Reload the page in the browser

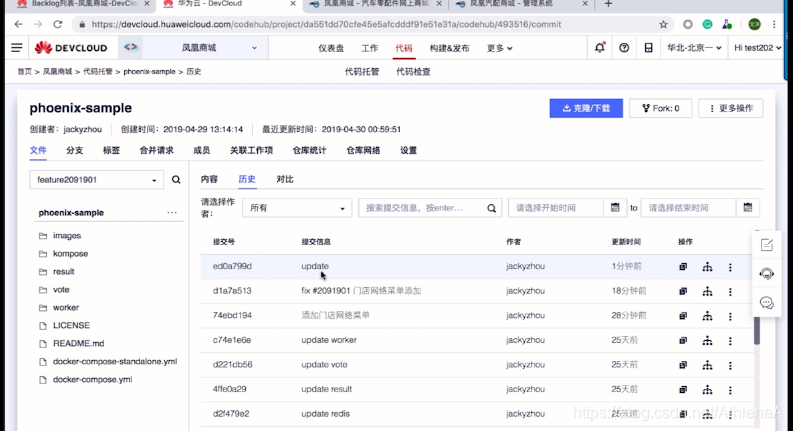(58, 24)
